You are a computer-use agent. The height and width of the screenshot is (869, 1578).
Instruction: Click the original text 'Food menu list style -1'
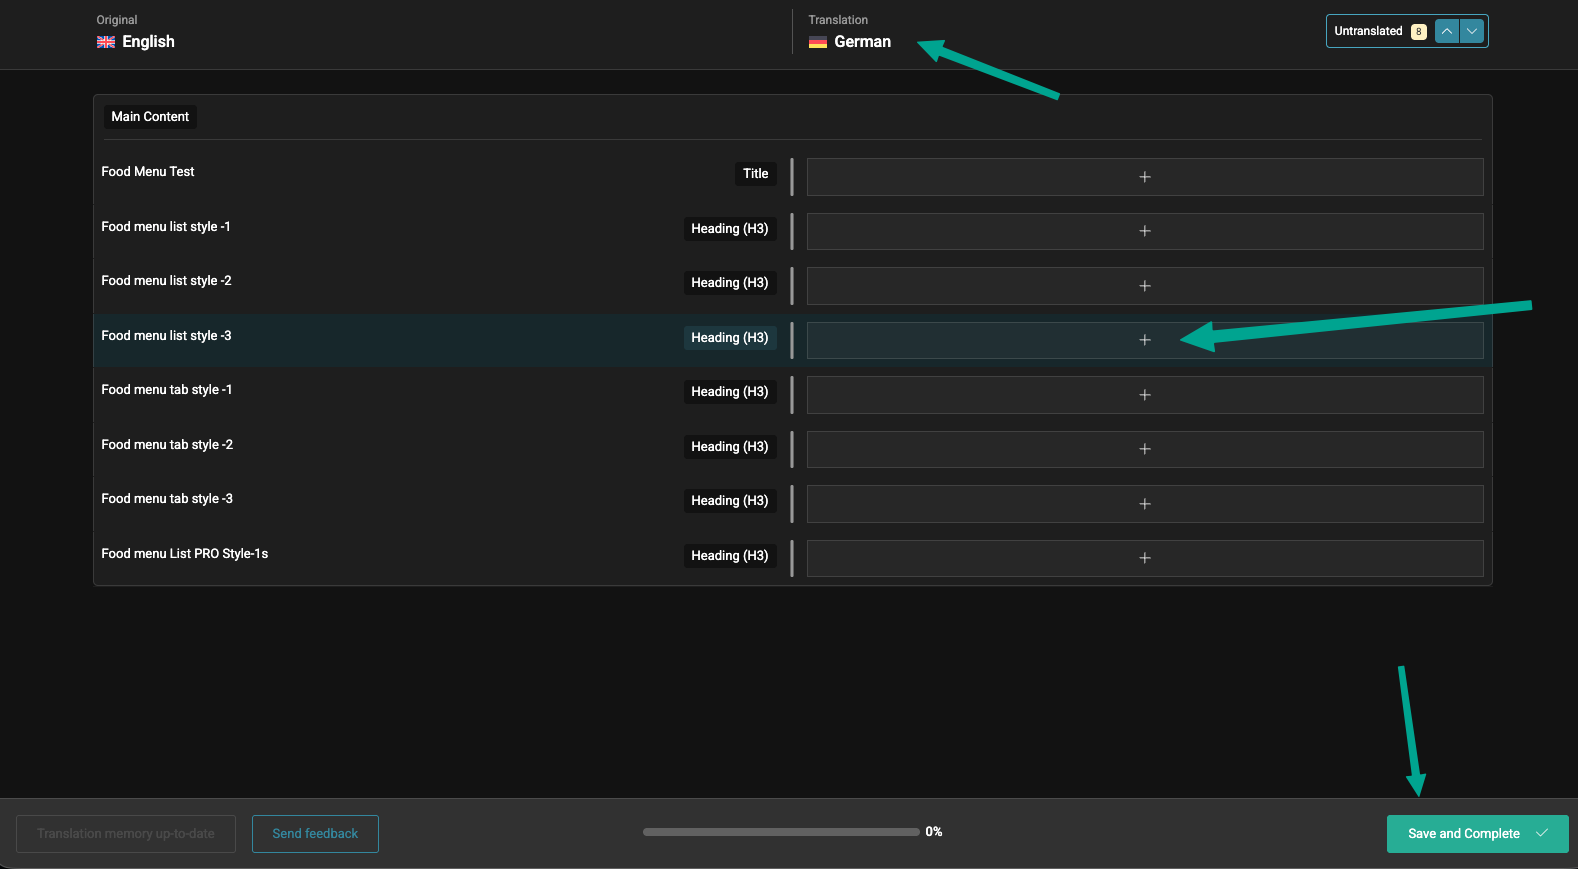[166, 227]
